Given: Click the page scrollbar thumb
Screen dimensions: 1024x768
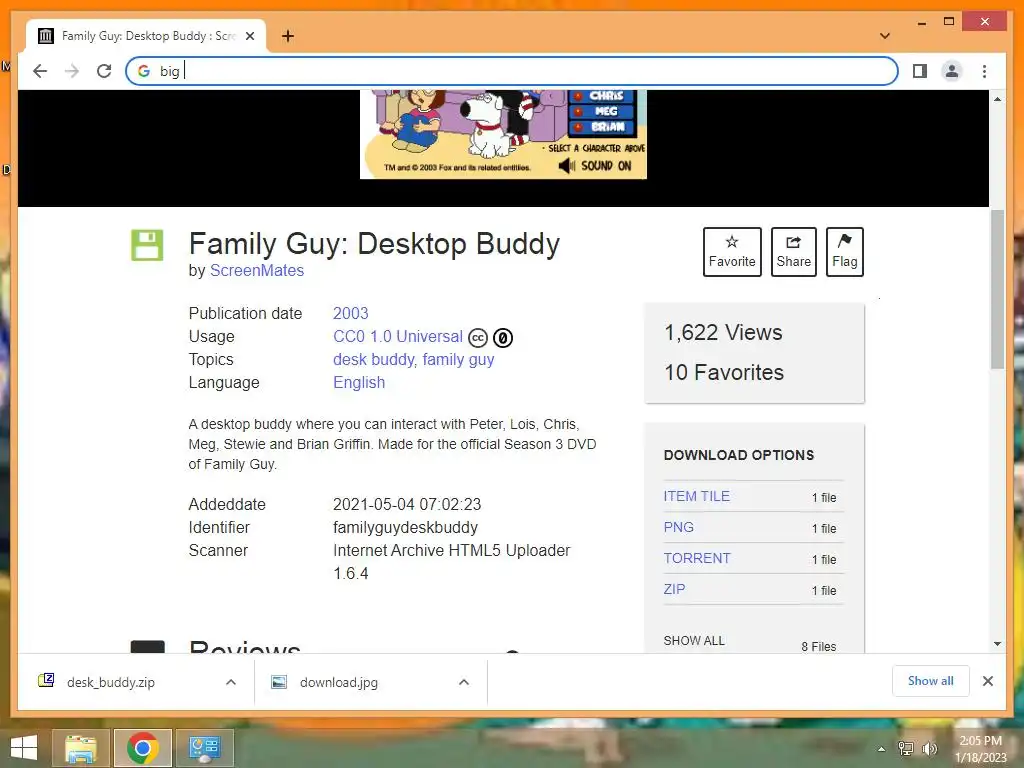Looking at the screenshot, I should (997, 289).
